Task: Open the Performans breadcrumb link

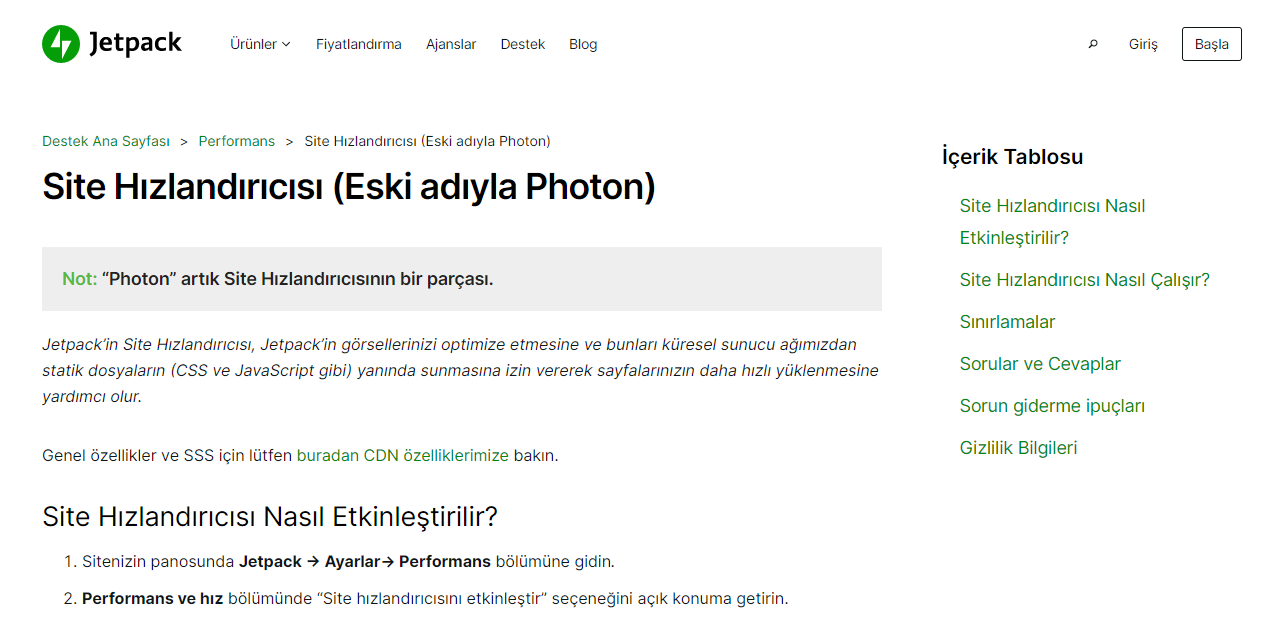Action: [x=237, y=141]
